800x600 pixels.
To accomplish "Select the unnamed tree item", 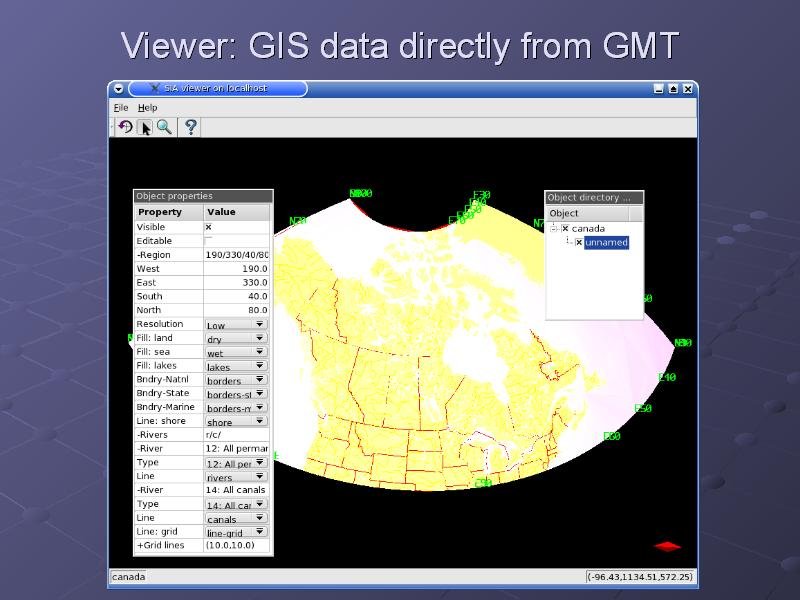I will click(606, 243).
